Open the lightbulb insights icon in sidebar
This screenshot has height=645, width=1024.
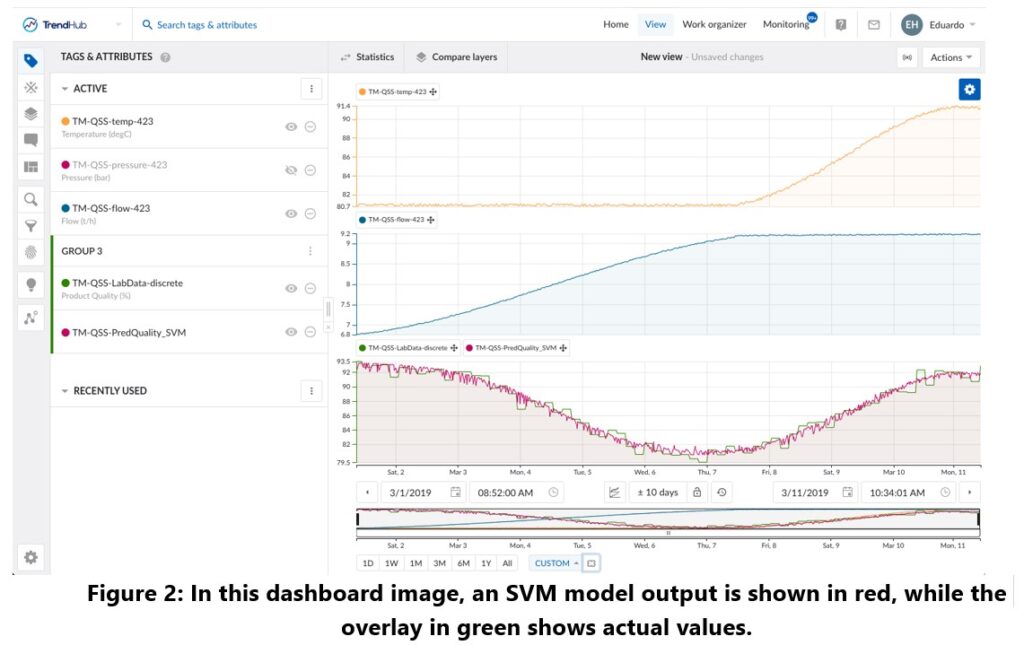click(x=31, y=285)
